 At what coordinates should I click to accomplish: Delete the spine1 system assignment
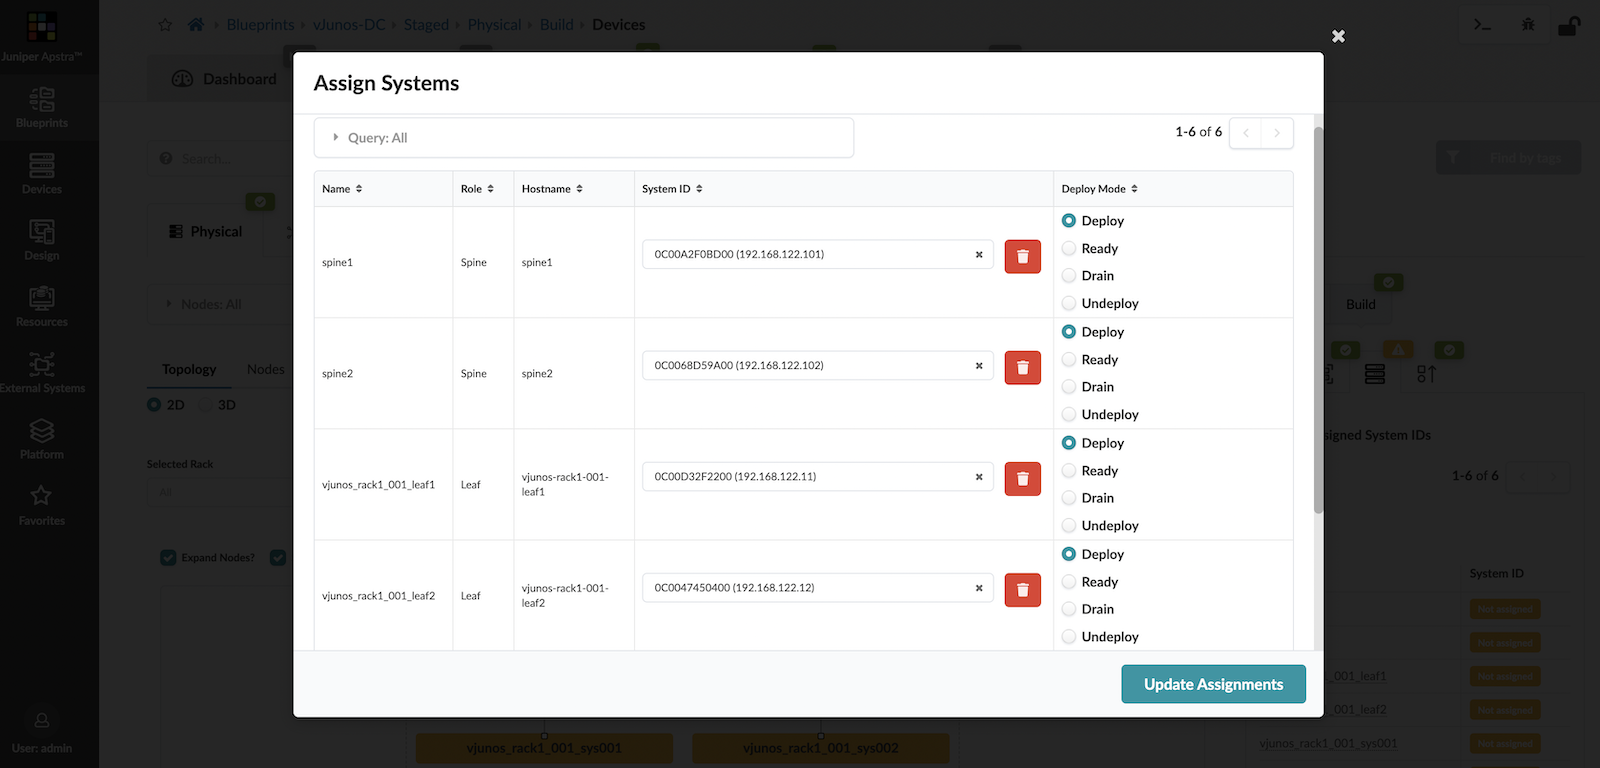[1022, 257]
